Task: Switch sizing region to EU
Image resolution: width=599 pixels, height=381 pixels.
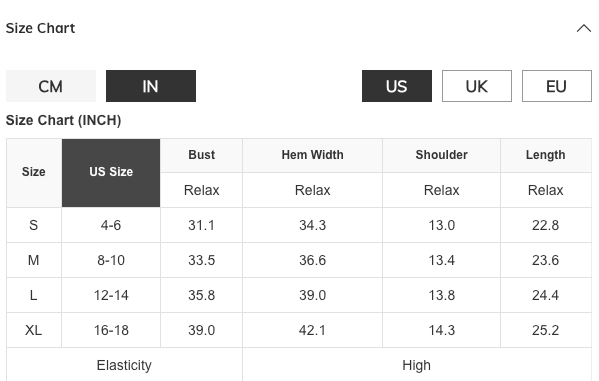Action: [x=557, y=86]
